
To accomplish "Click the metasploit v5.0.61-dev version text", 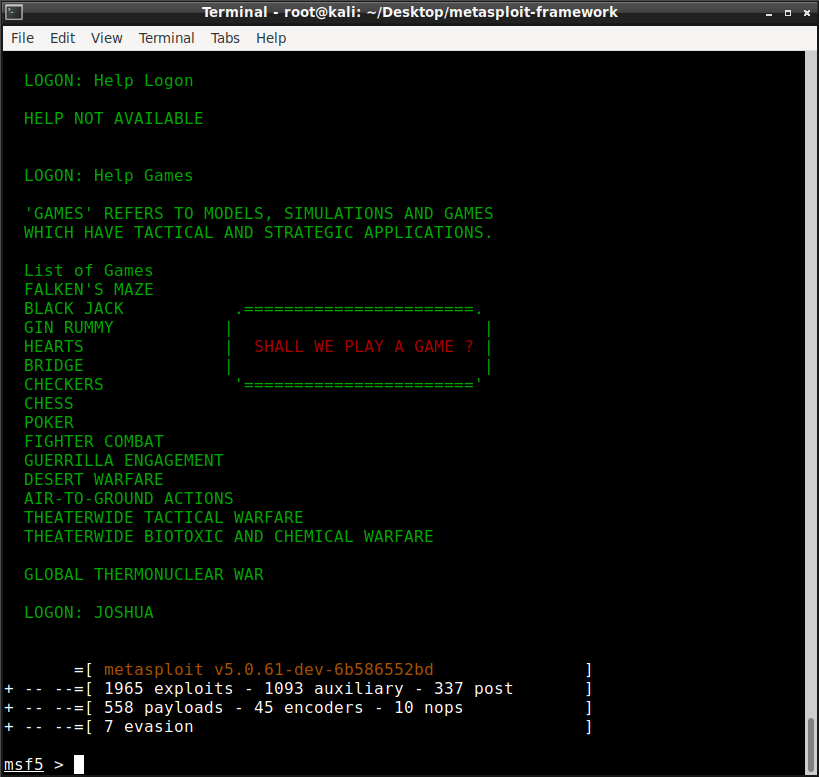I will [268, 669].
